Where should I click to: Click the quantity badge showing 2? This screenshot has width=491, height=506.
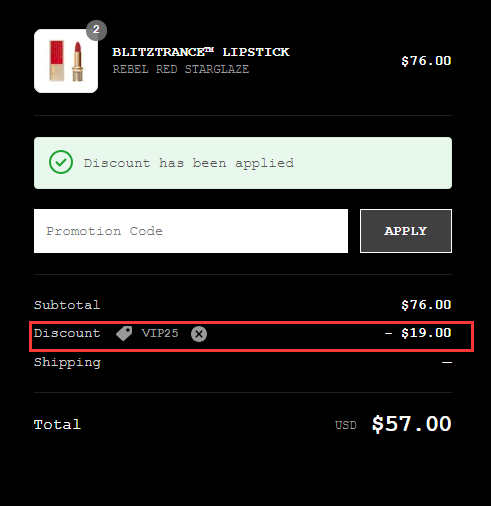pyautogui.click(x=96, y=30)
